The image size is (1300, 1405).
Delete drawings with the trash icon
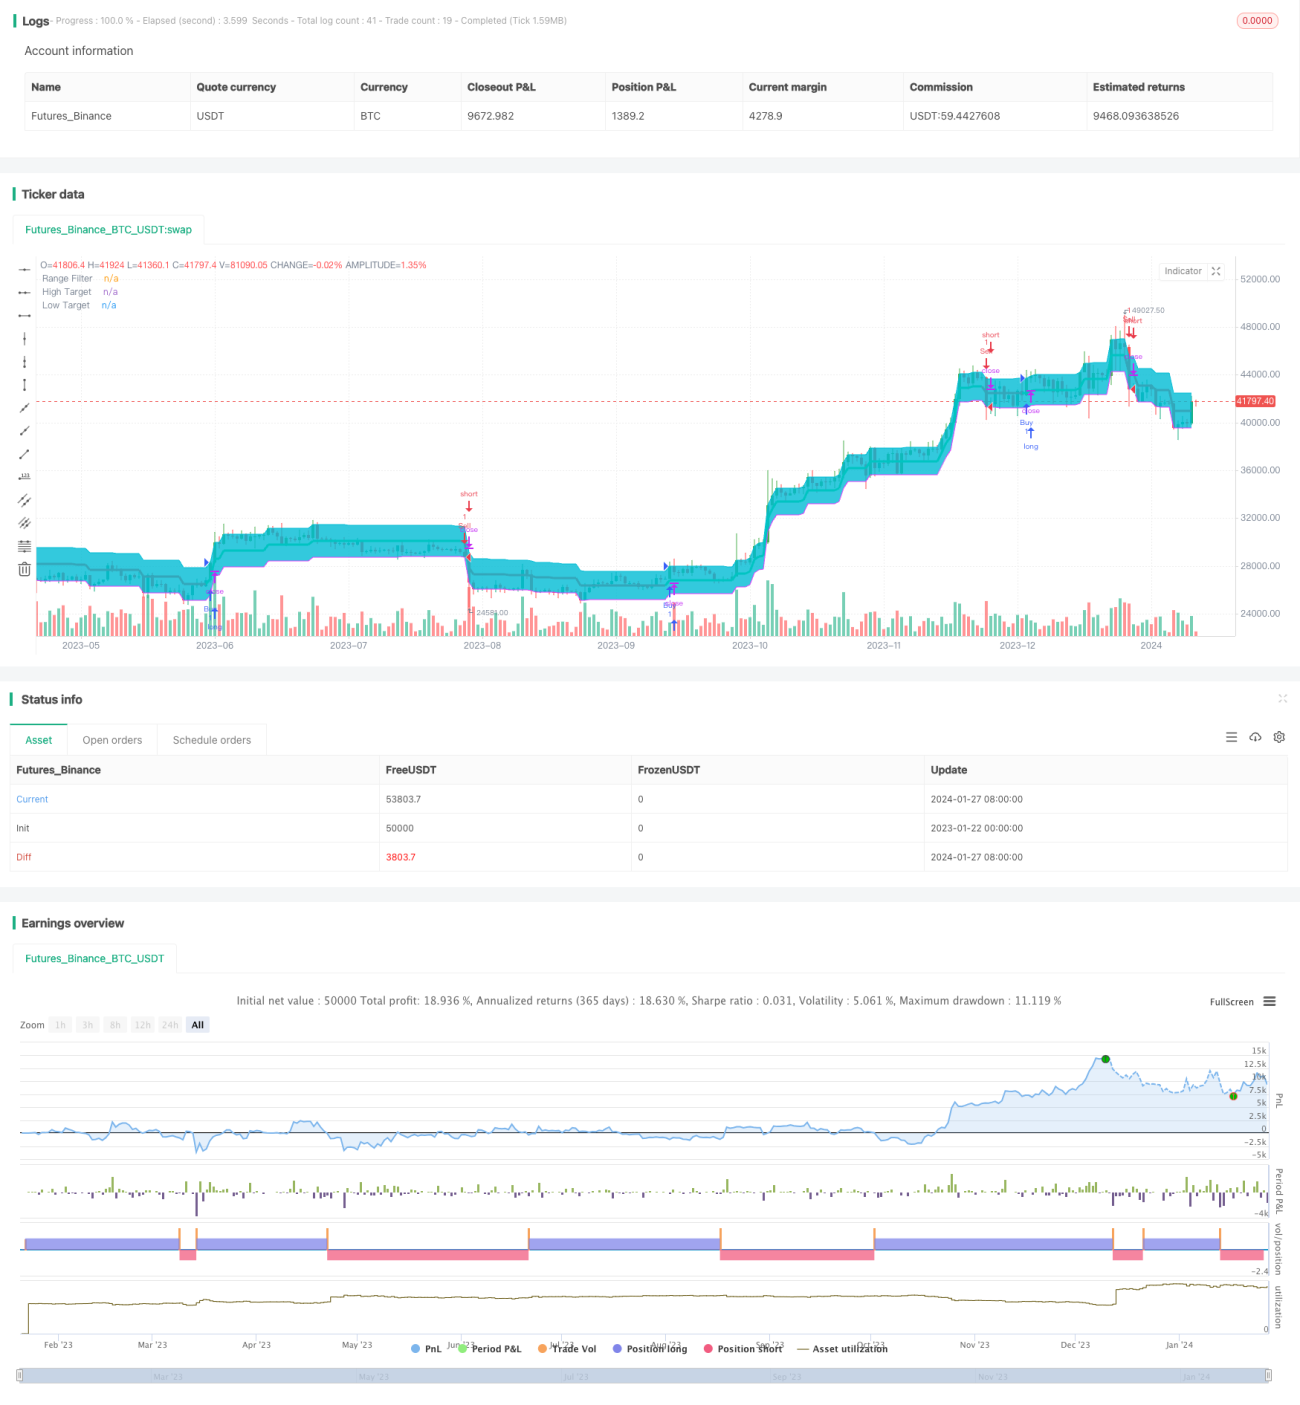click(24, 569)
